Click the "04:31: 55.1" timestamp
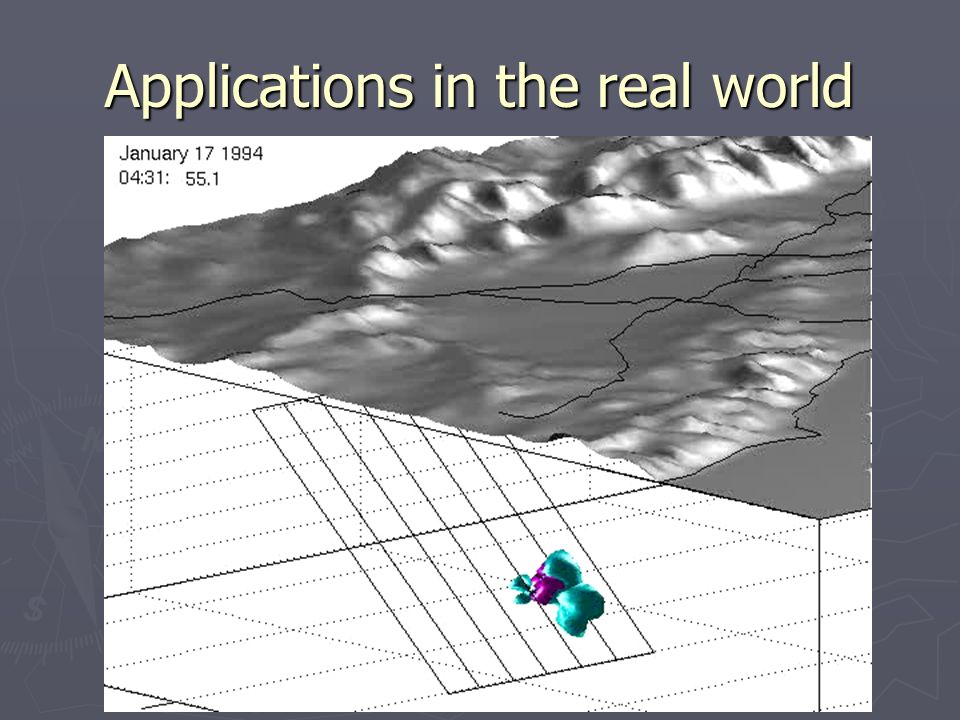960x720 pixels. (169, 179)
